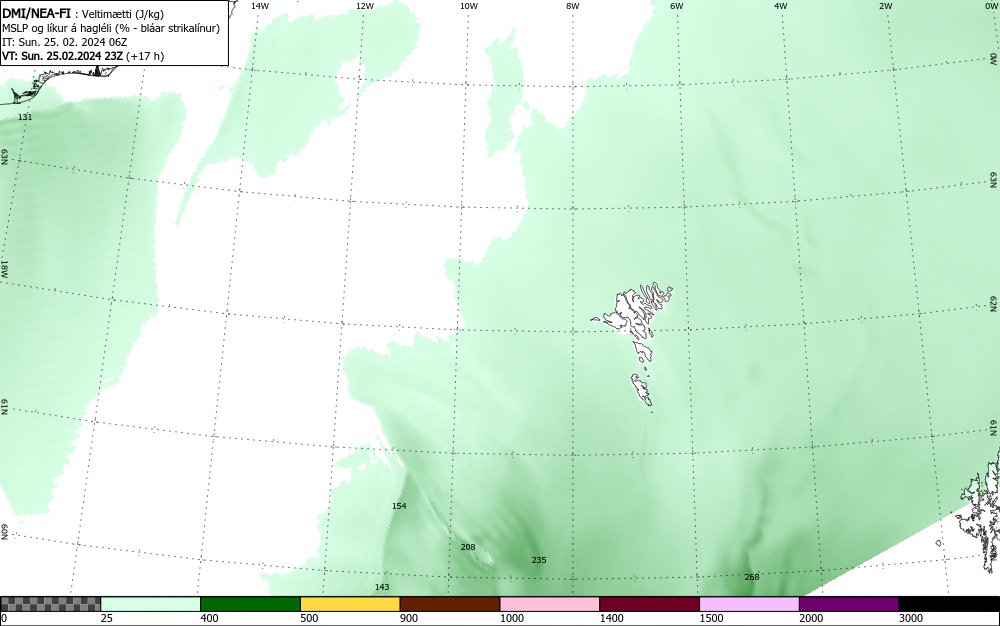1000x626 pixels.
Task: Select the black legend swatch above 3000
Action: (x=949, y=604)
